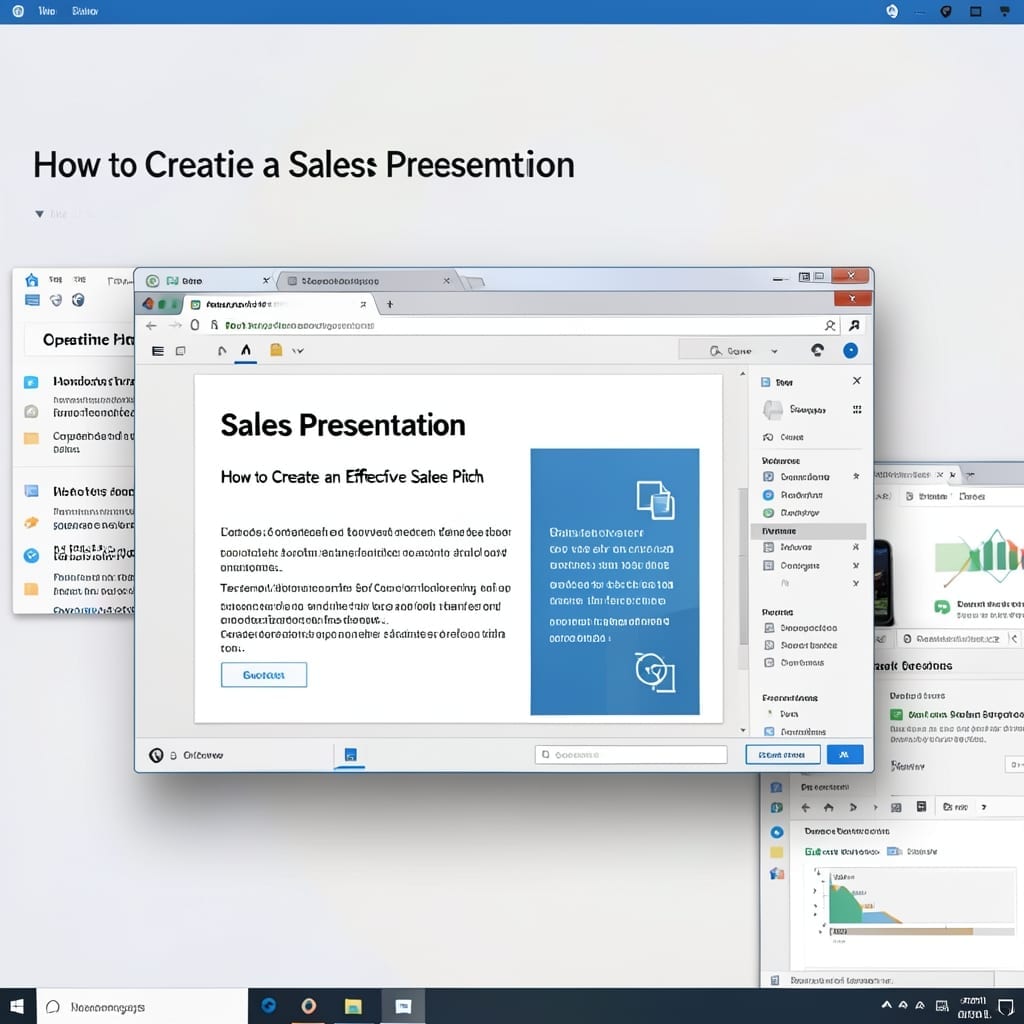The image size is (1024, 1024).
Task: Click the grid dots icon in the side panel
Action: [x=857, y=409]
